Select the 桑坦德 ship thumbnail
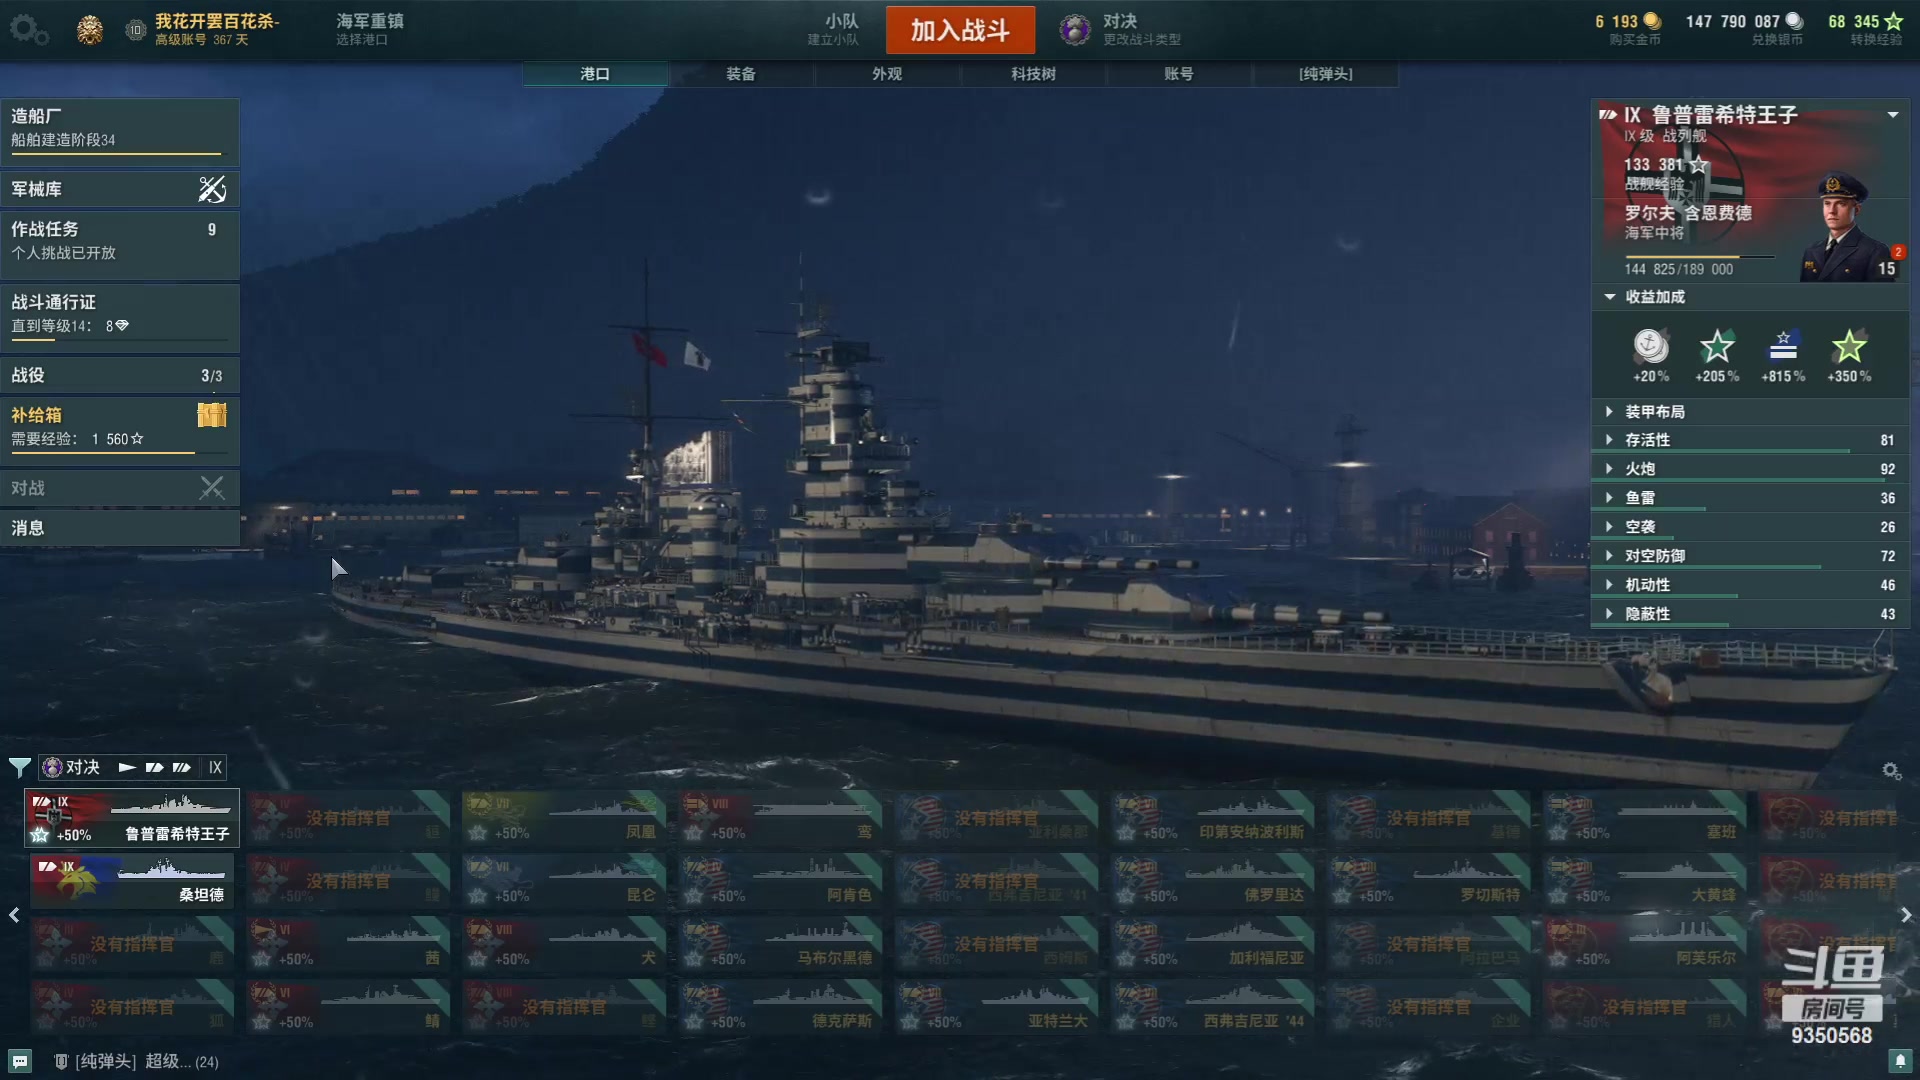Image resolution: width=1920 pixels, height=1080 pixels. [x=133, y=880]
